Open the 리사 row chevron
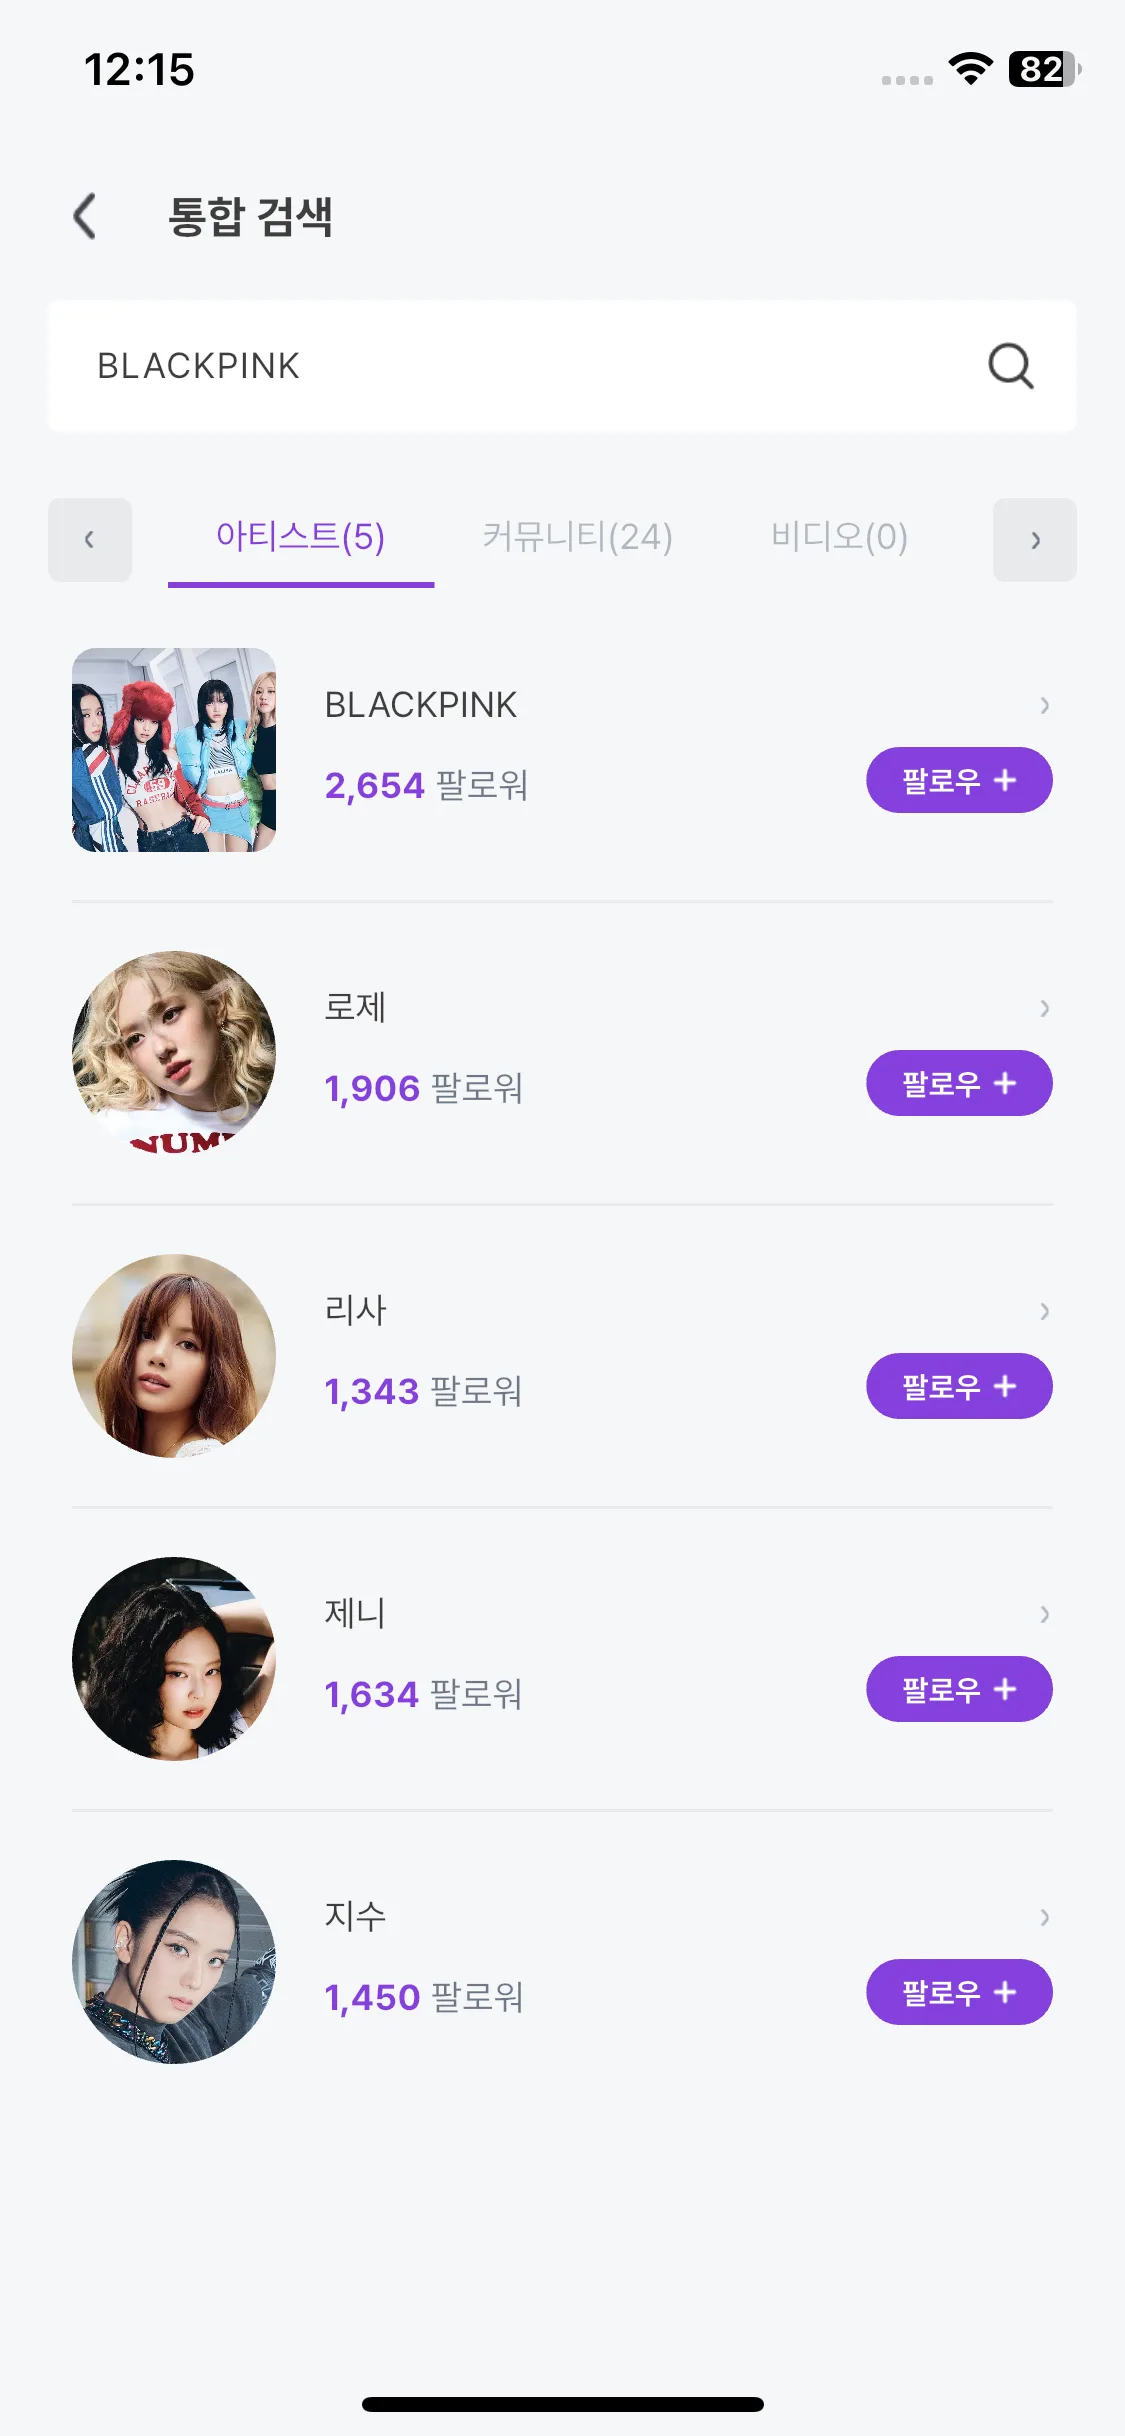 coord(1044,1311)
